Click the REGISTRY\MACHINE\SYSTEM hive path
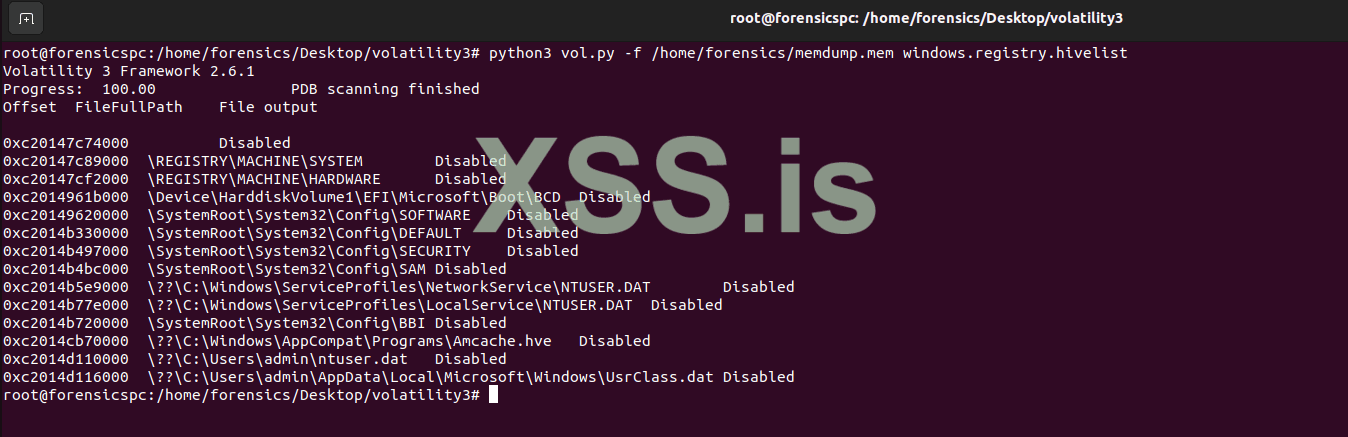Viewport: 1348px width, 437px height. (x=255, y=161)
